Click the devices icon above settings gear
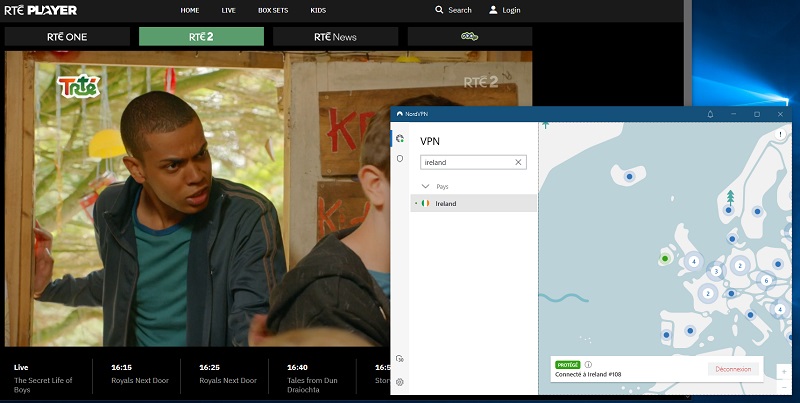This screenshot has width=800, height=403. point(400,358)
